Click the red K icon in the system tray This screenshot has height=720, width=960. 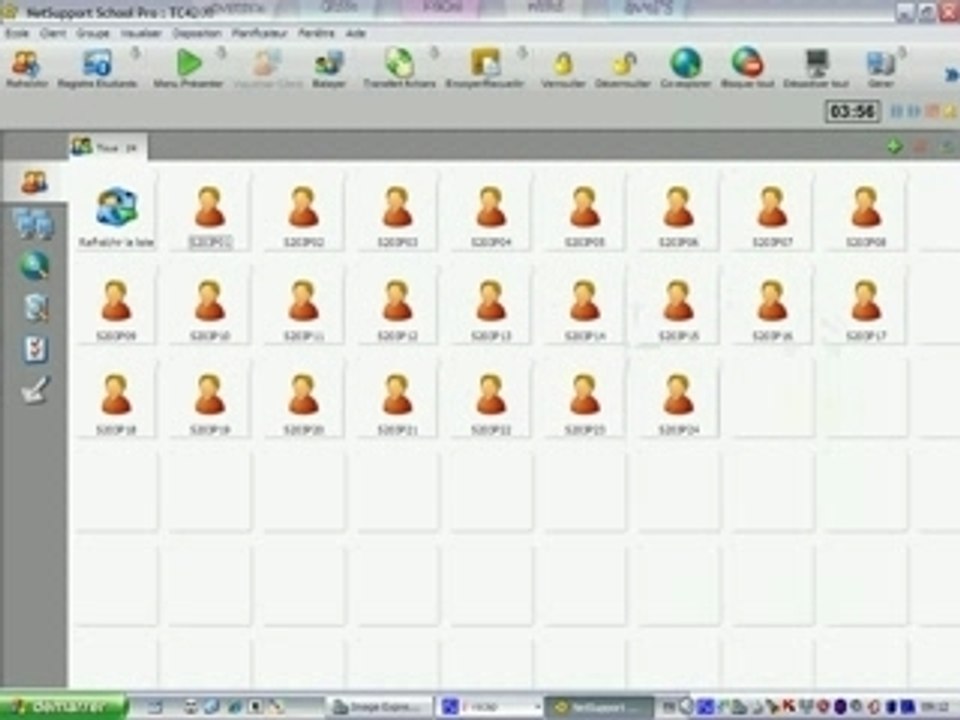click(x=789, y=707)
